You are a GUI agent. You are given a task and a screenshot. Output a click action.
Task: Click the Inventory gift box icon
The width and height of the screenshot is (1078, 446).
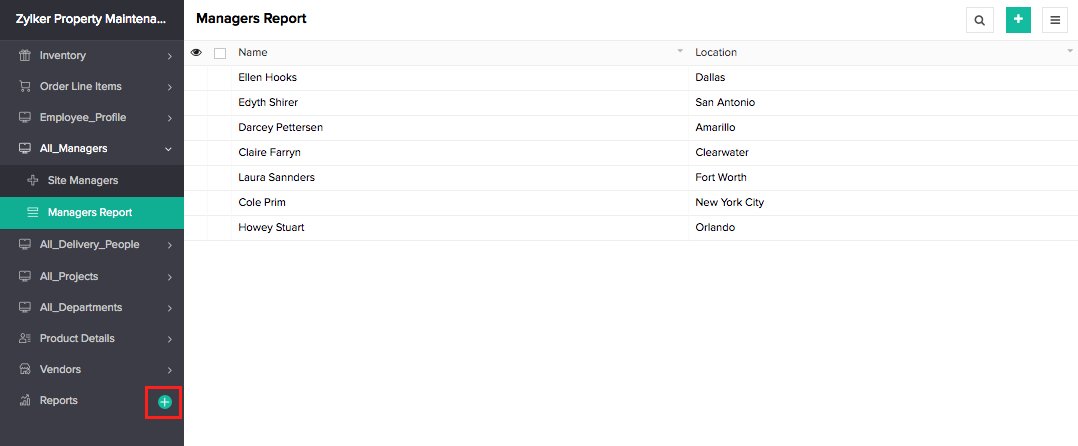(x=25, y=56)
